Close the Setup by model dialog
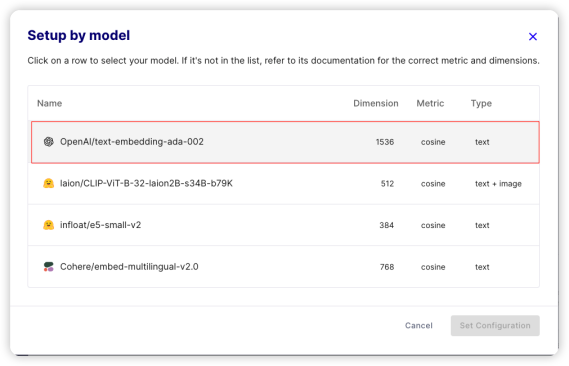569x366 pixels. tap(533, 37)
